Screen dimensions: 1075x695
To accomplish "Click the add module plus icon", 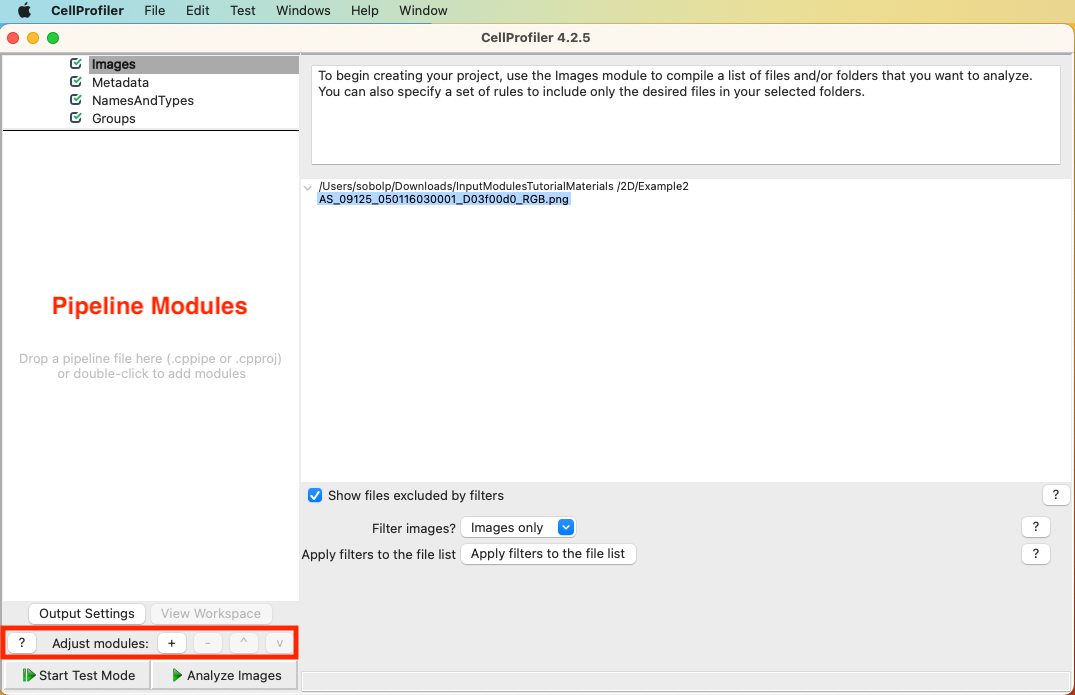I will pos(171,643).
